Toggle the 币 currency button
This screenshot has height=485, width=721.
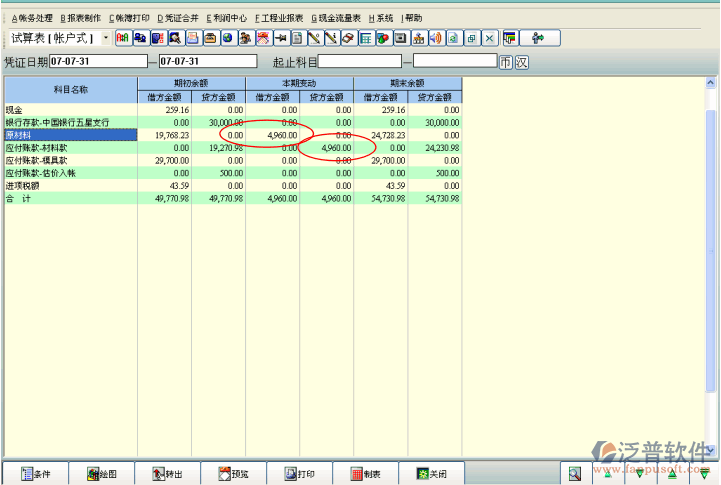(505, 62)
